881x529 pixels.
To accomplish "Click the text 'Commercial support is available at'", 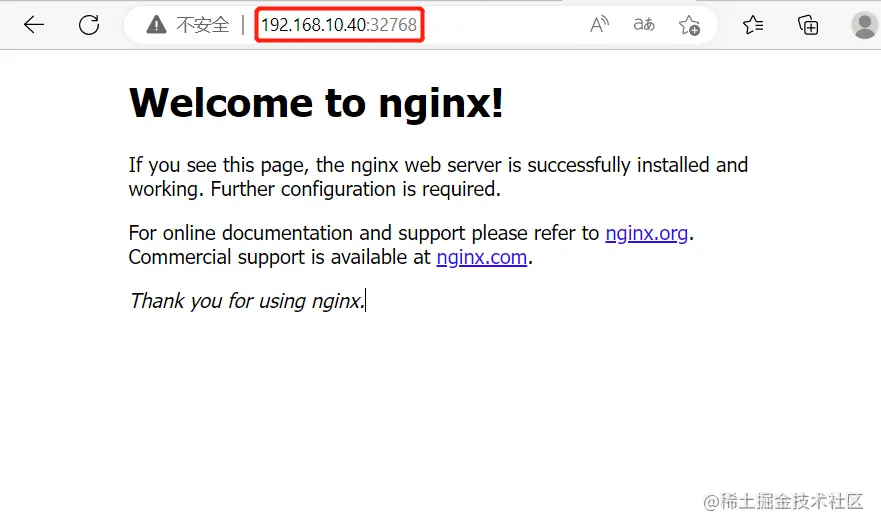I will pos(279,257).
